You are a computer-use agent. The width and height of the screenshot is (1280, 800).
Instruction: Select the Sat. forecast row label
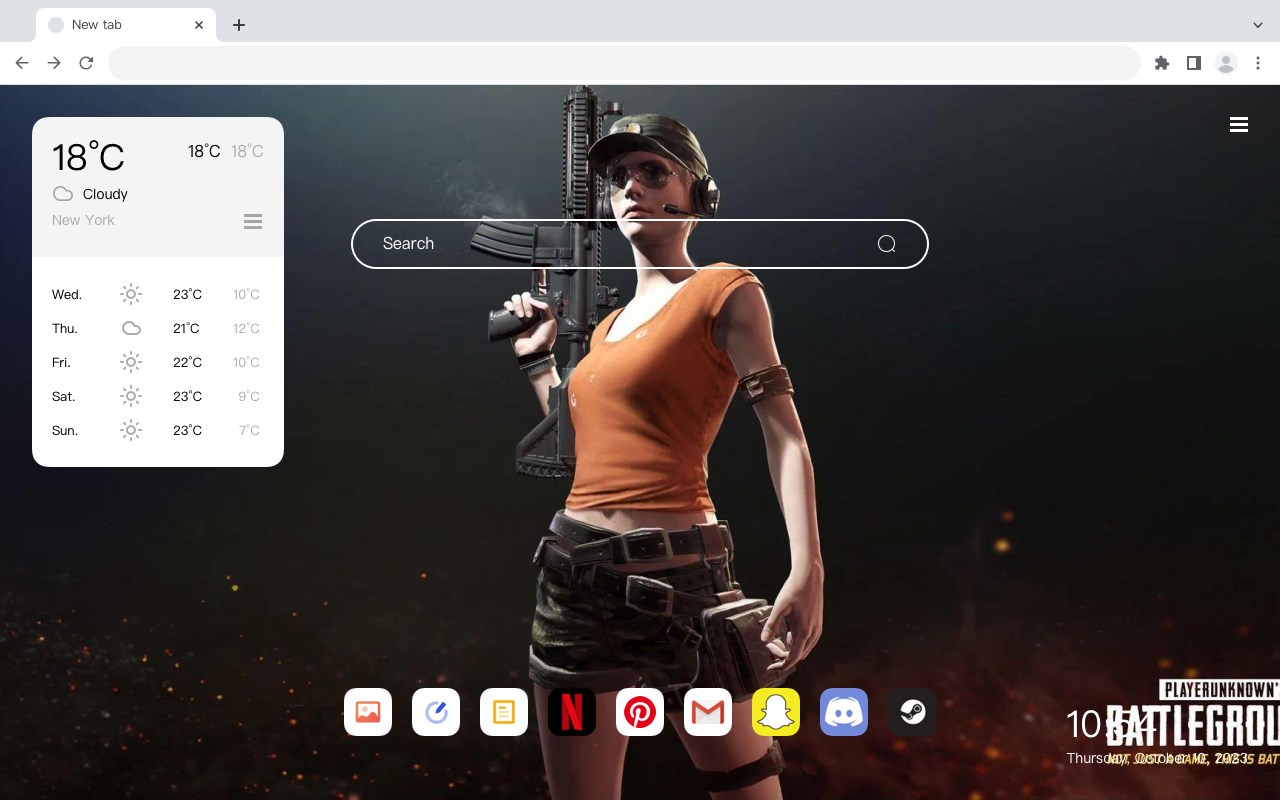(64, 396)
